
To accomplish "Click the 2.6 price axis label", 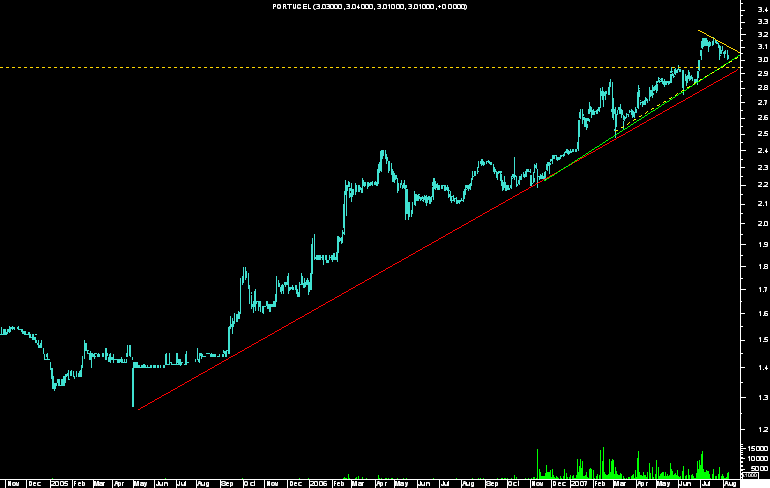I will pyautogui.click(x=763, y=118).
